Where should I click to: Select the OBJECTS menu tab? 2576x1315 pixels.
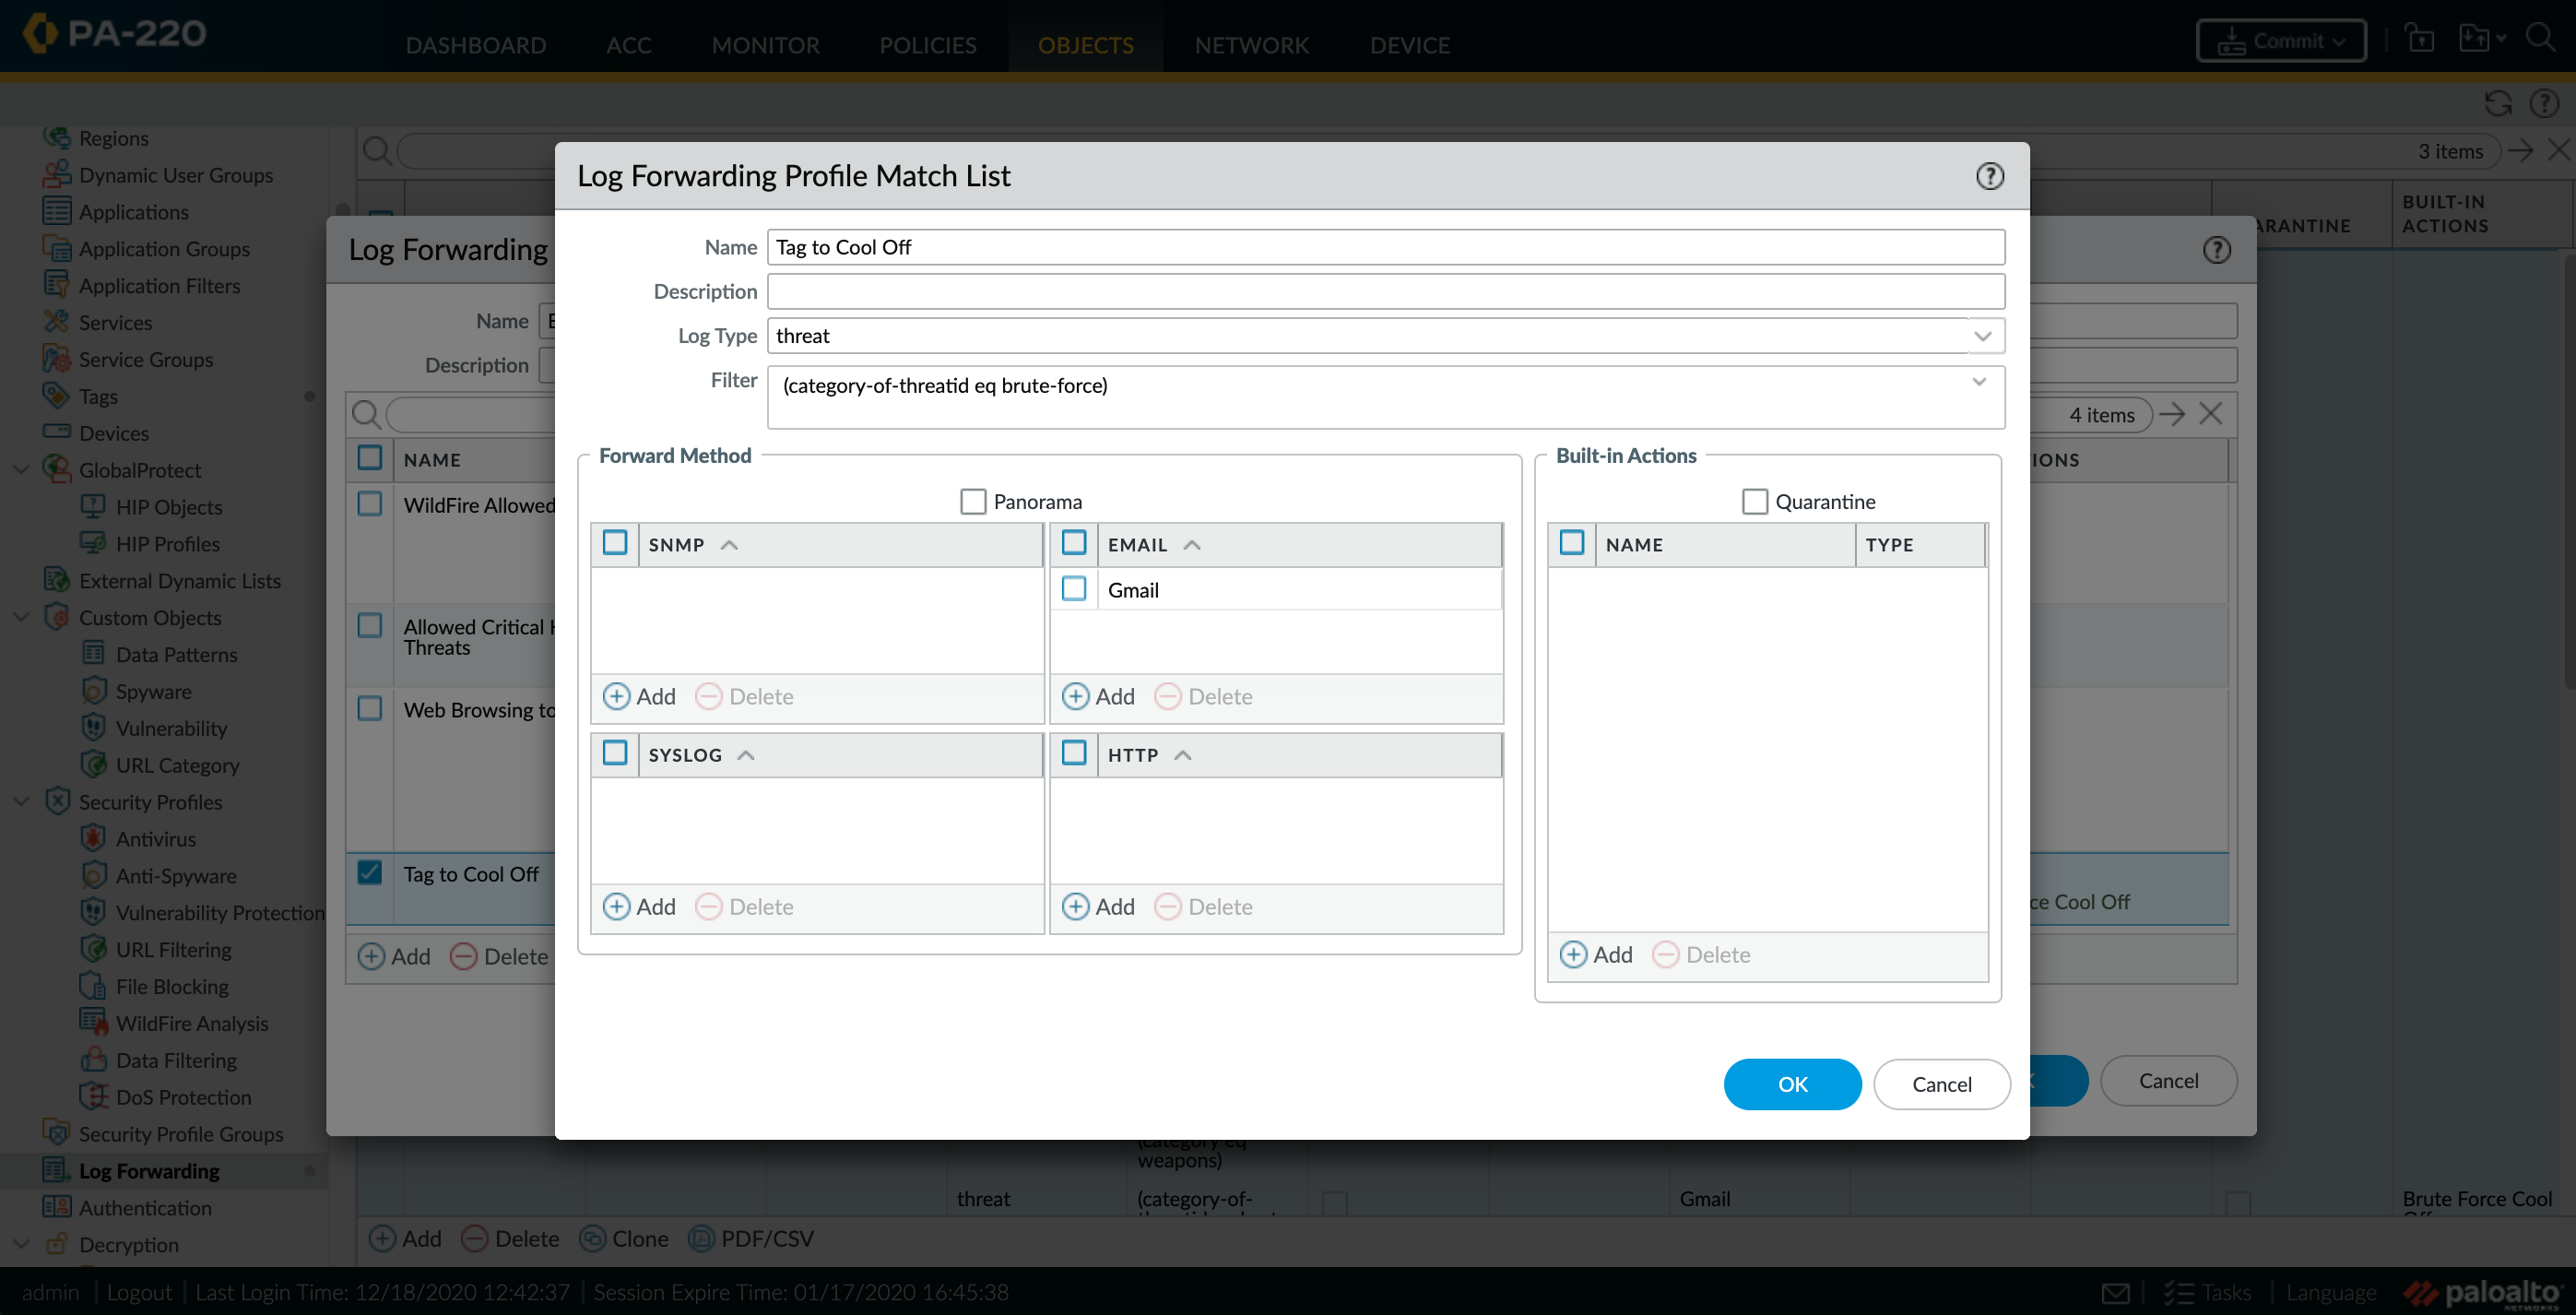pos(1086,45)
